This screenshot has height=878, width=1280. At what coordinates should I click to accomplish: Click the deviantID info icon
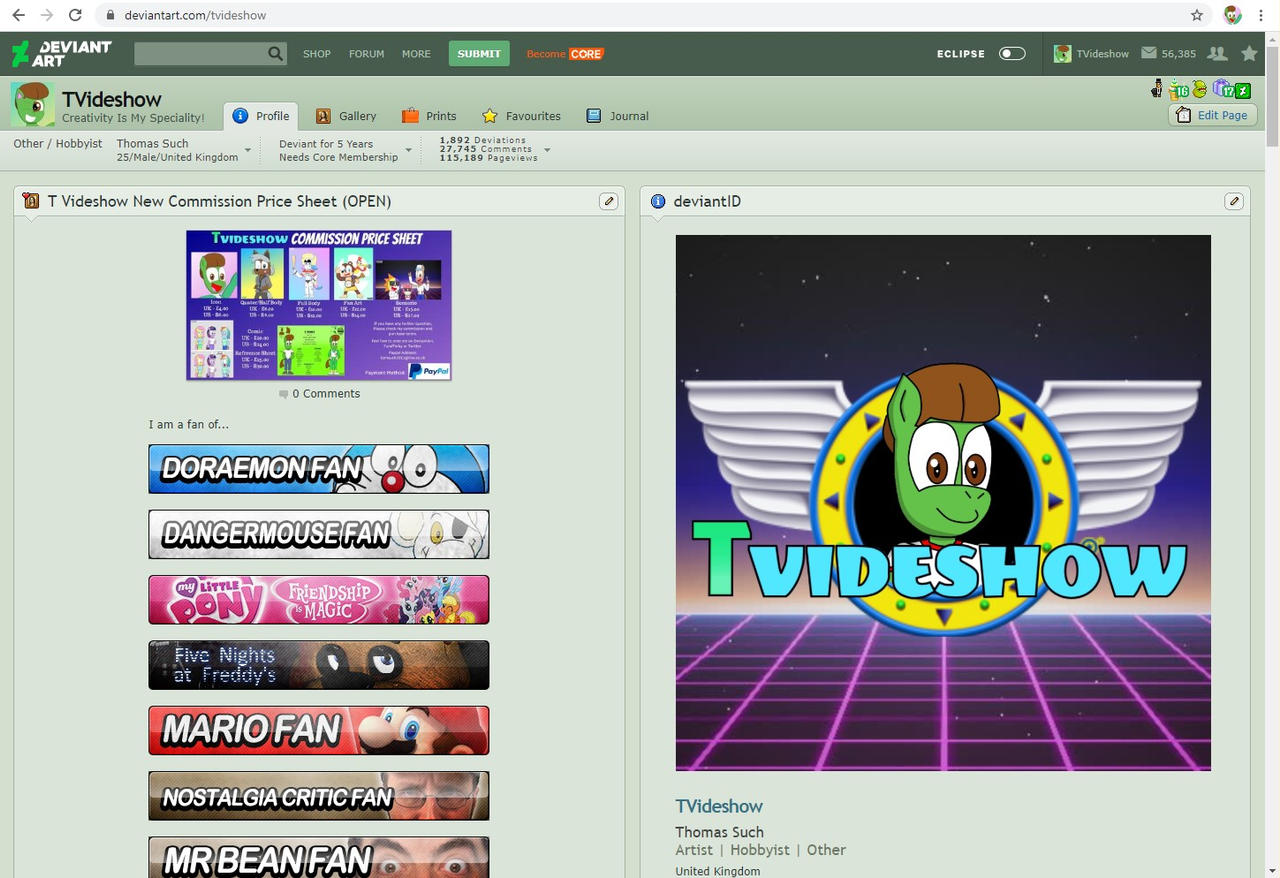point(657,201)
